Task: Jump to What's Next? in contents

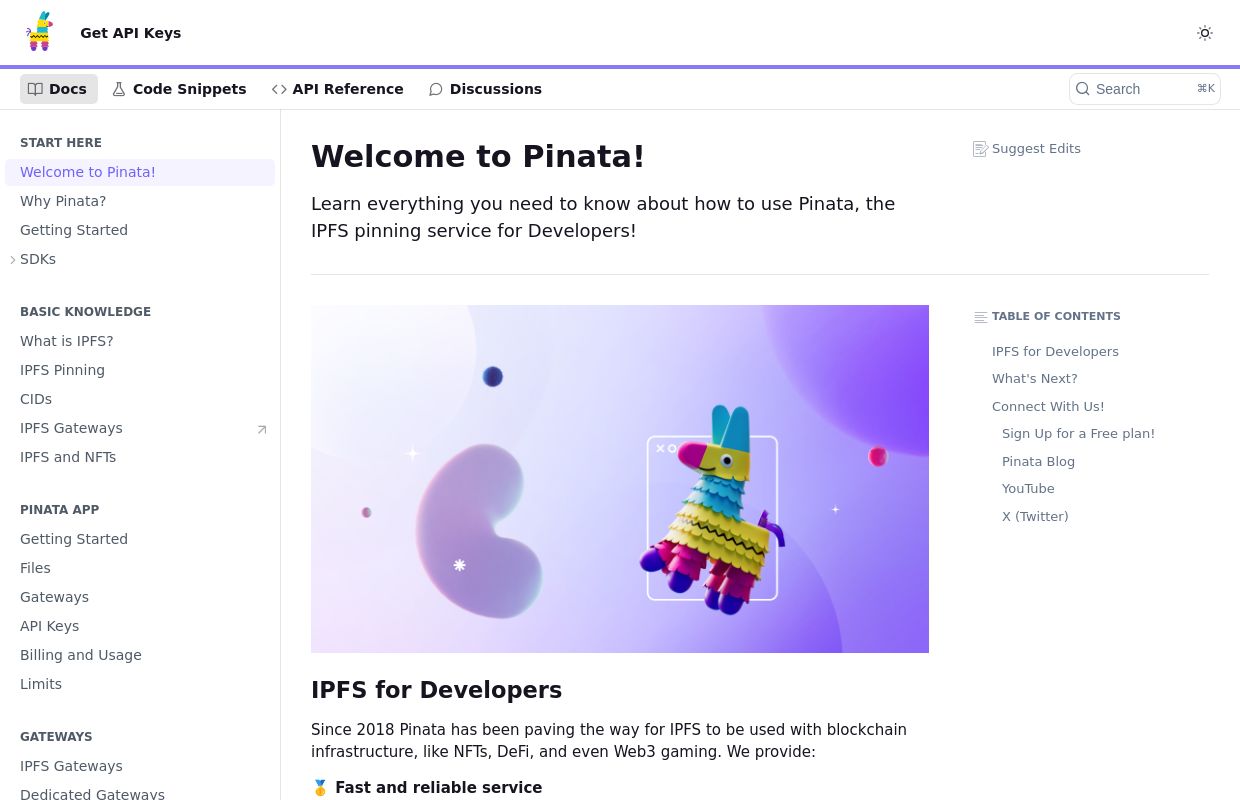Action: click(x=1035, y=379)
